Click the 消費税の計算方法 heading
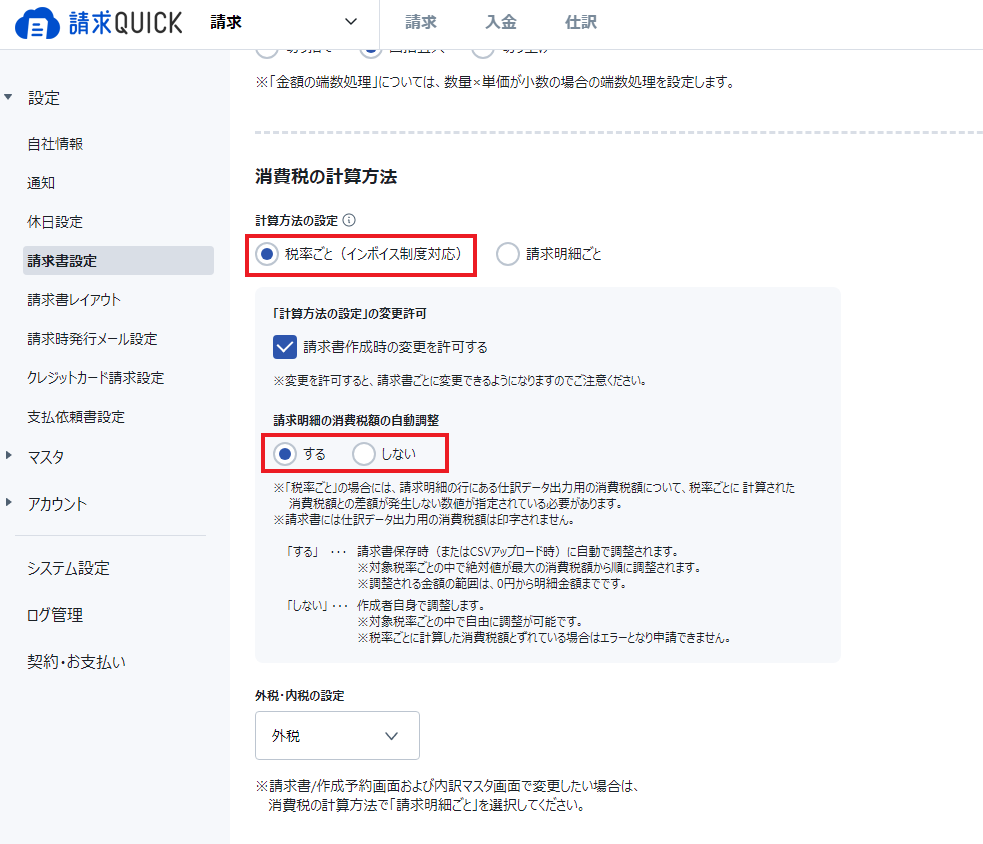Screen dimensions: 983x844 [x=326, y=176]
